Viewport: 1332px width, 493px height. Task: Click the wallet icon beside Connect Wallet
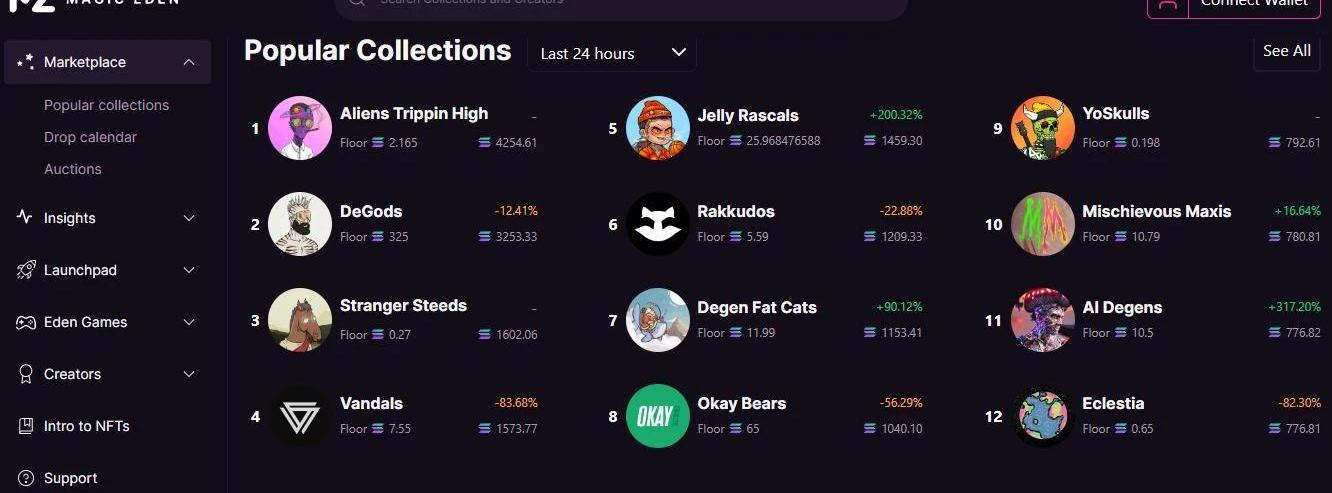[x=1167, y=5]
